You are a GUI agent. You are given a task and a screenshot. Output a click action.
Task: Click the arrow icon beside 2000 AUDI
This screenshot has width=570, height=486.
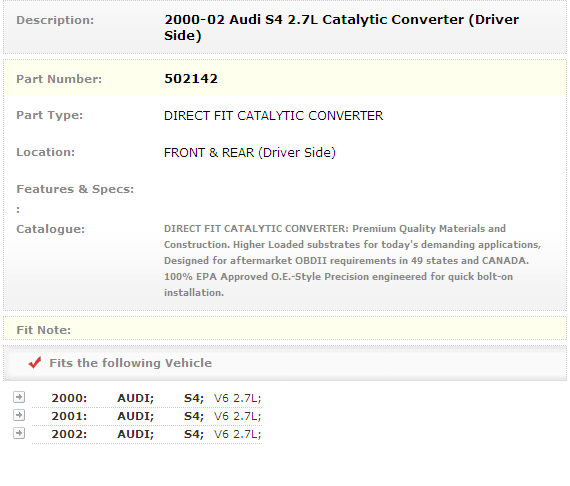pos(19,397)
